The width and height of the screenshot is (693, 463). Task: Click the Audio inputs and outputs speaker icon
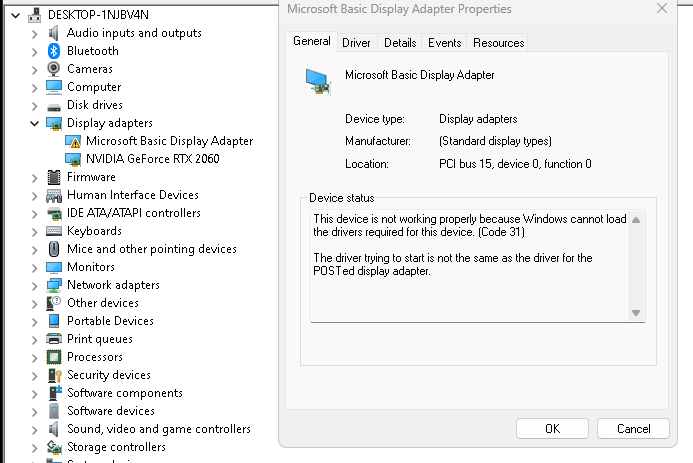[53, 33]
